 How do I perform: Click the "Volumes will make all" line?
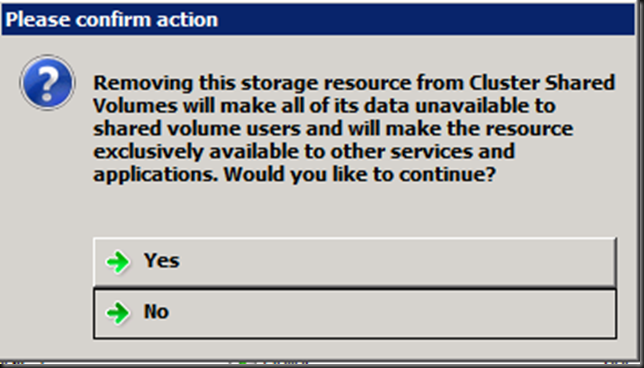click(324, 106)
